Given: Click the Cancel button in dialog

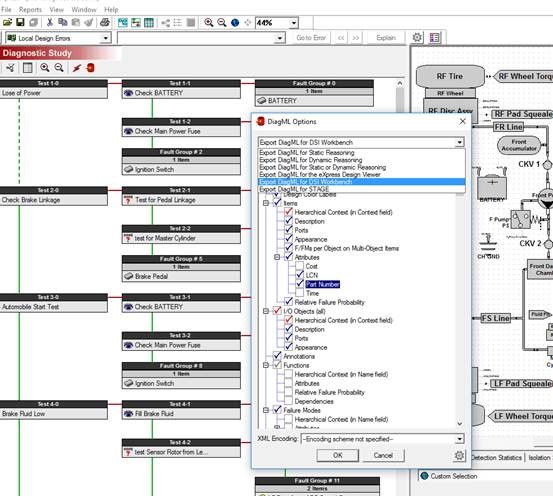Looking at the screenshot, I should point(383,455).
